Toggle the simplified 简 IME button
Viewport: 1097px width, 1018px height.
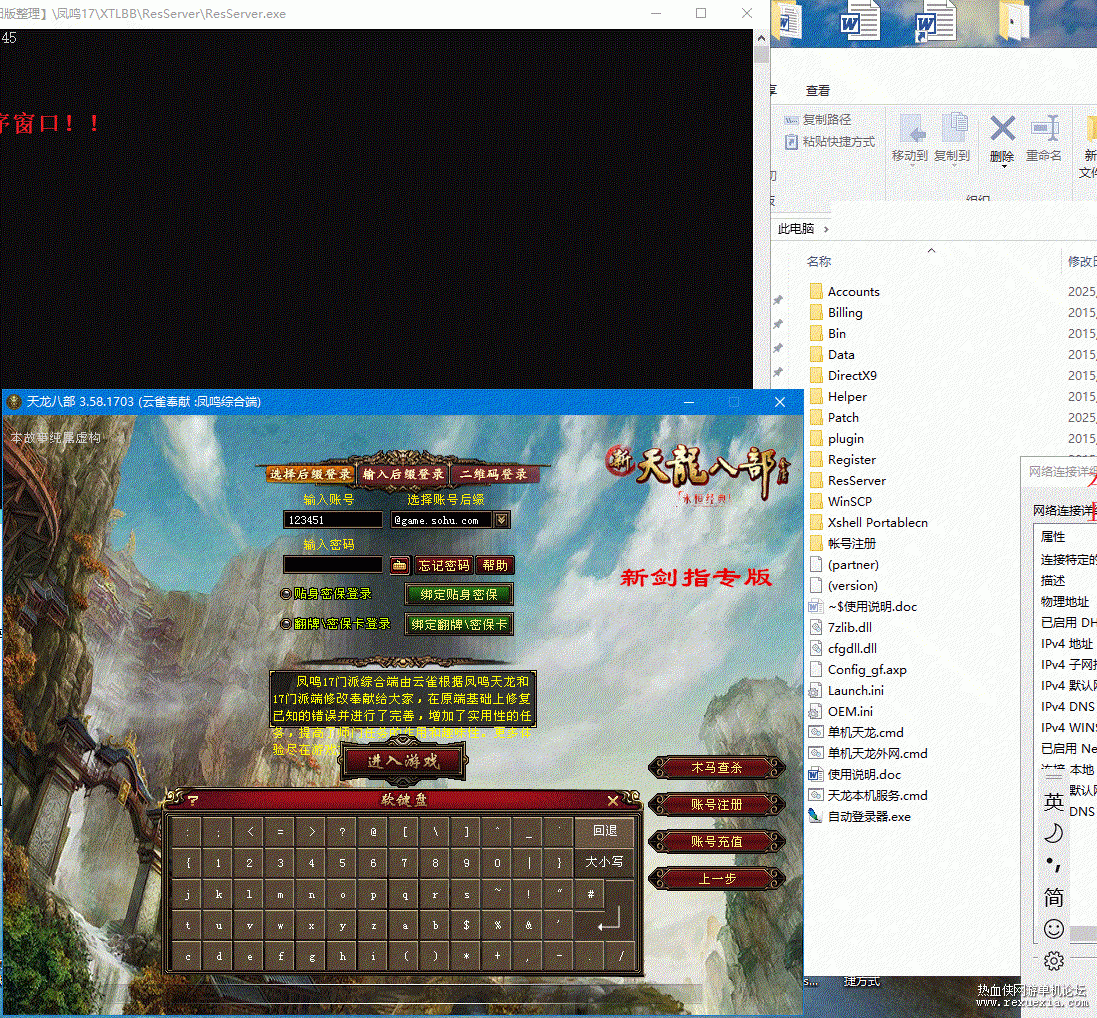tap(1054, 897)
